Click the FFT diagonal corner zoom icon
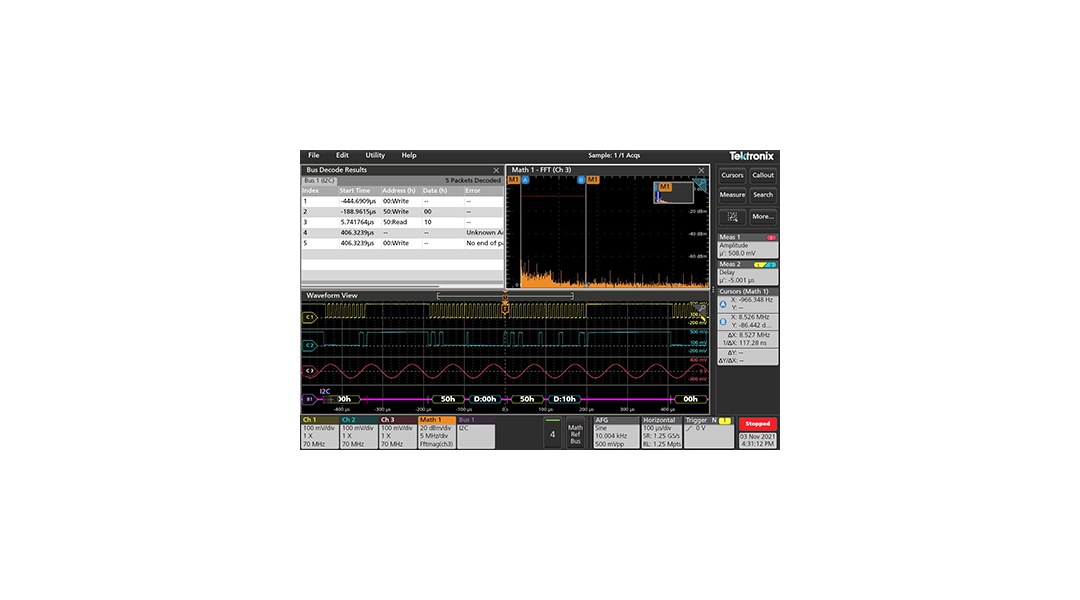Screen dimensions: 1080x600 click(x=700, y=185)
